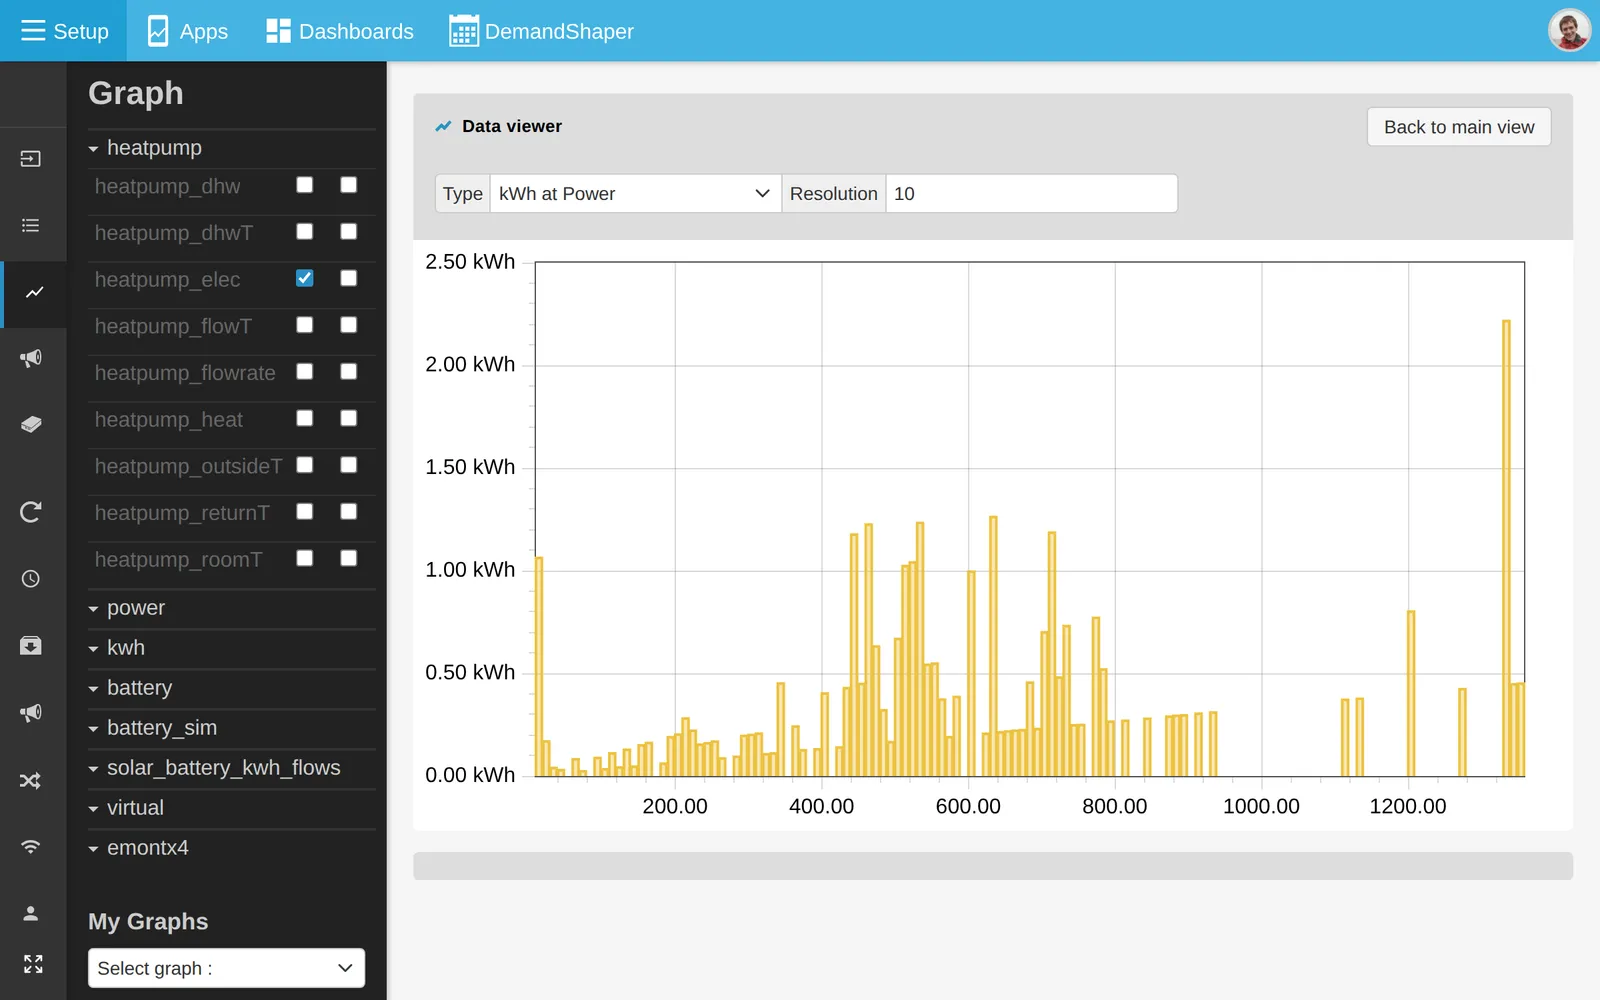Image resolution: width=1600 pixels, height=1000 pixels.
Task: Open the Select graph dropdown
Action: tap(226, 968)
